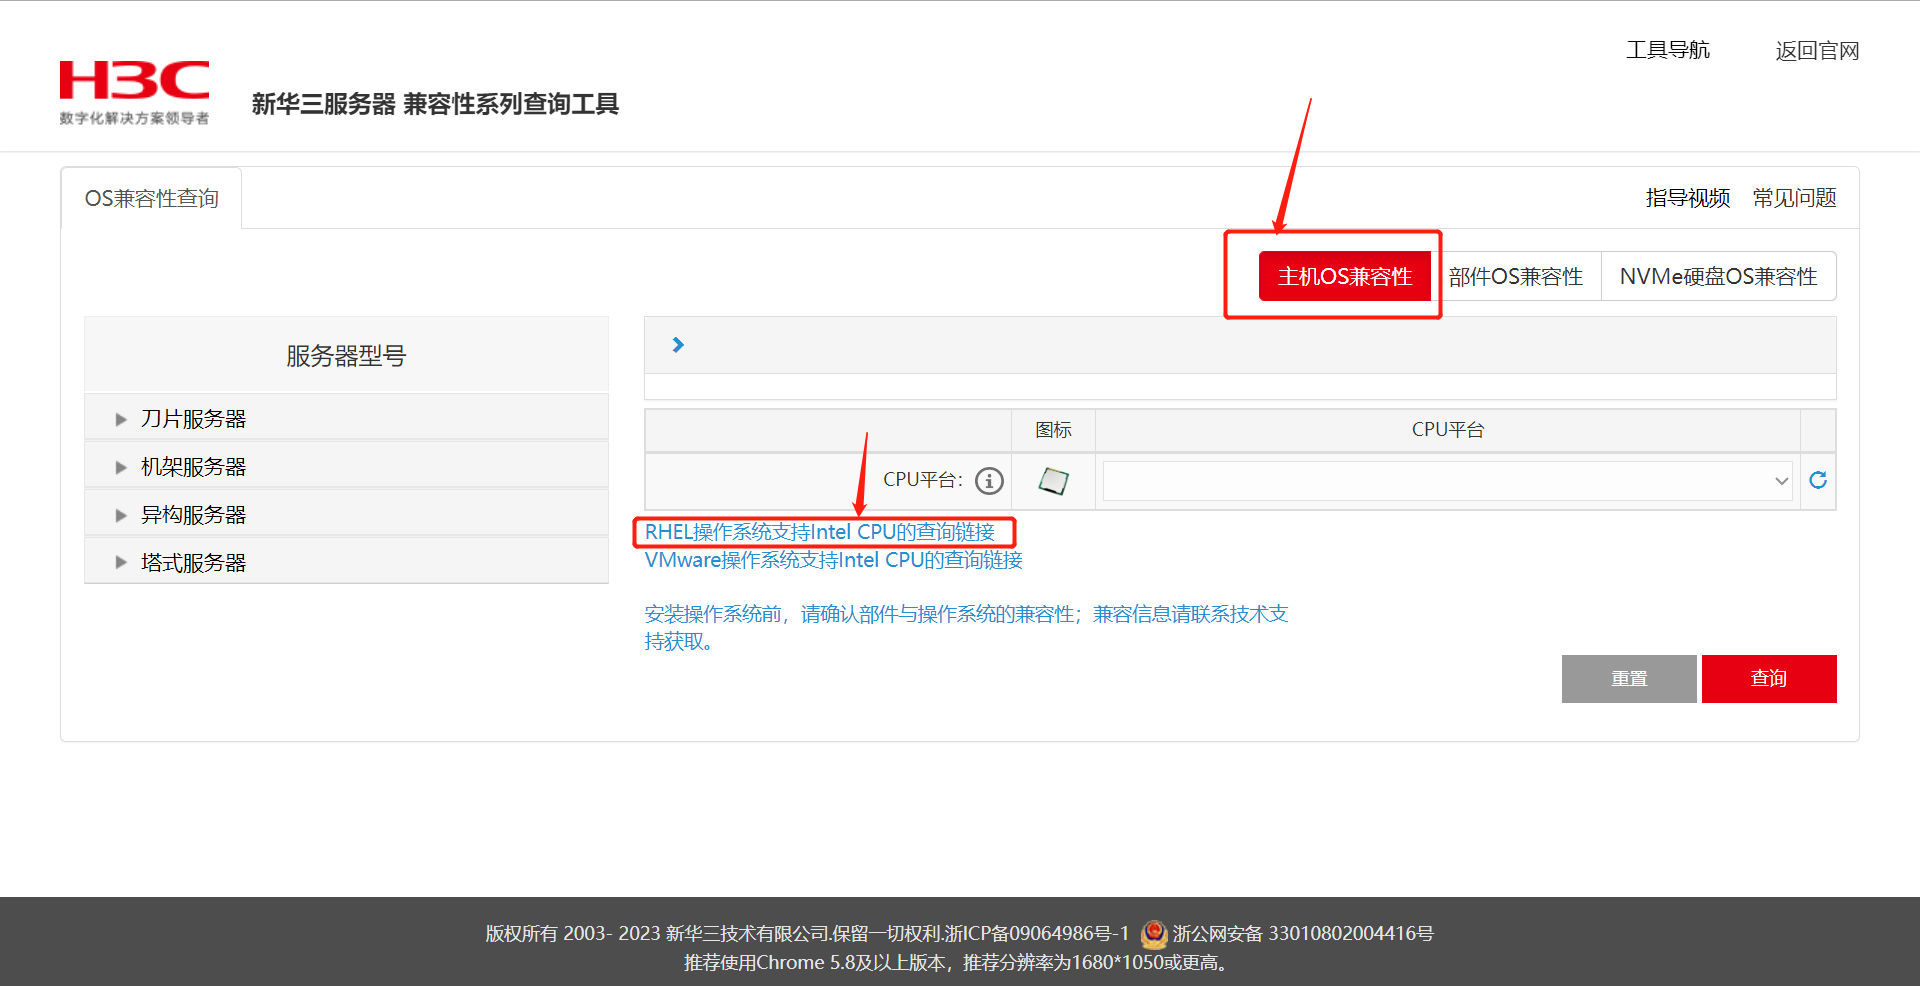The image size is (1920, 986).
Task: Click the CPU platform info icon
Action: (989, 481)
